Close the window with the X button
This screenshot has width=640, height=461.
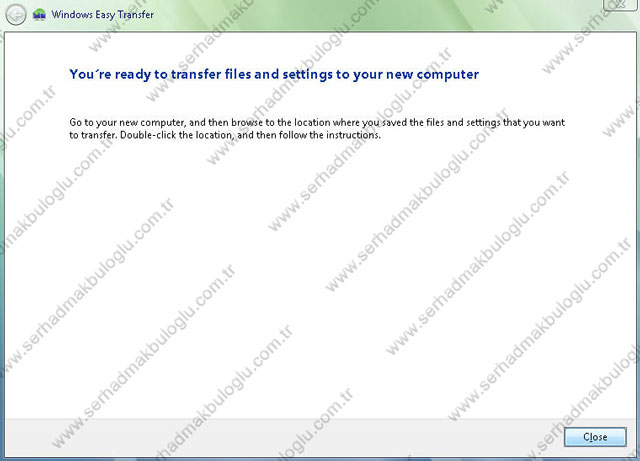pos(620,4)
